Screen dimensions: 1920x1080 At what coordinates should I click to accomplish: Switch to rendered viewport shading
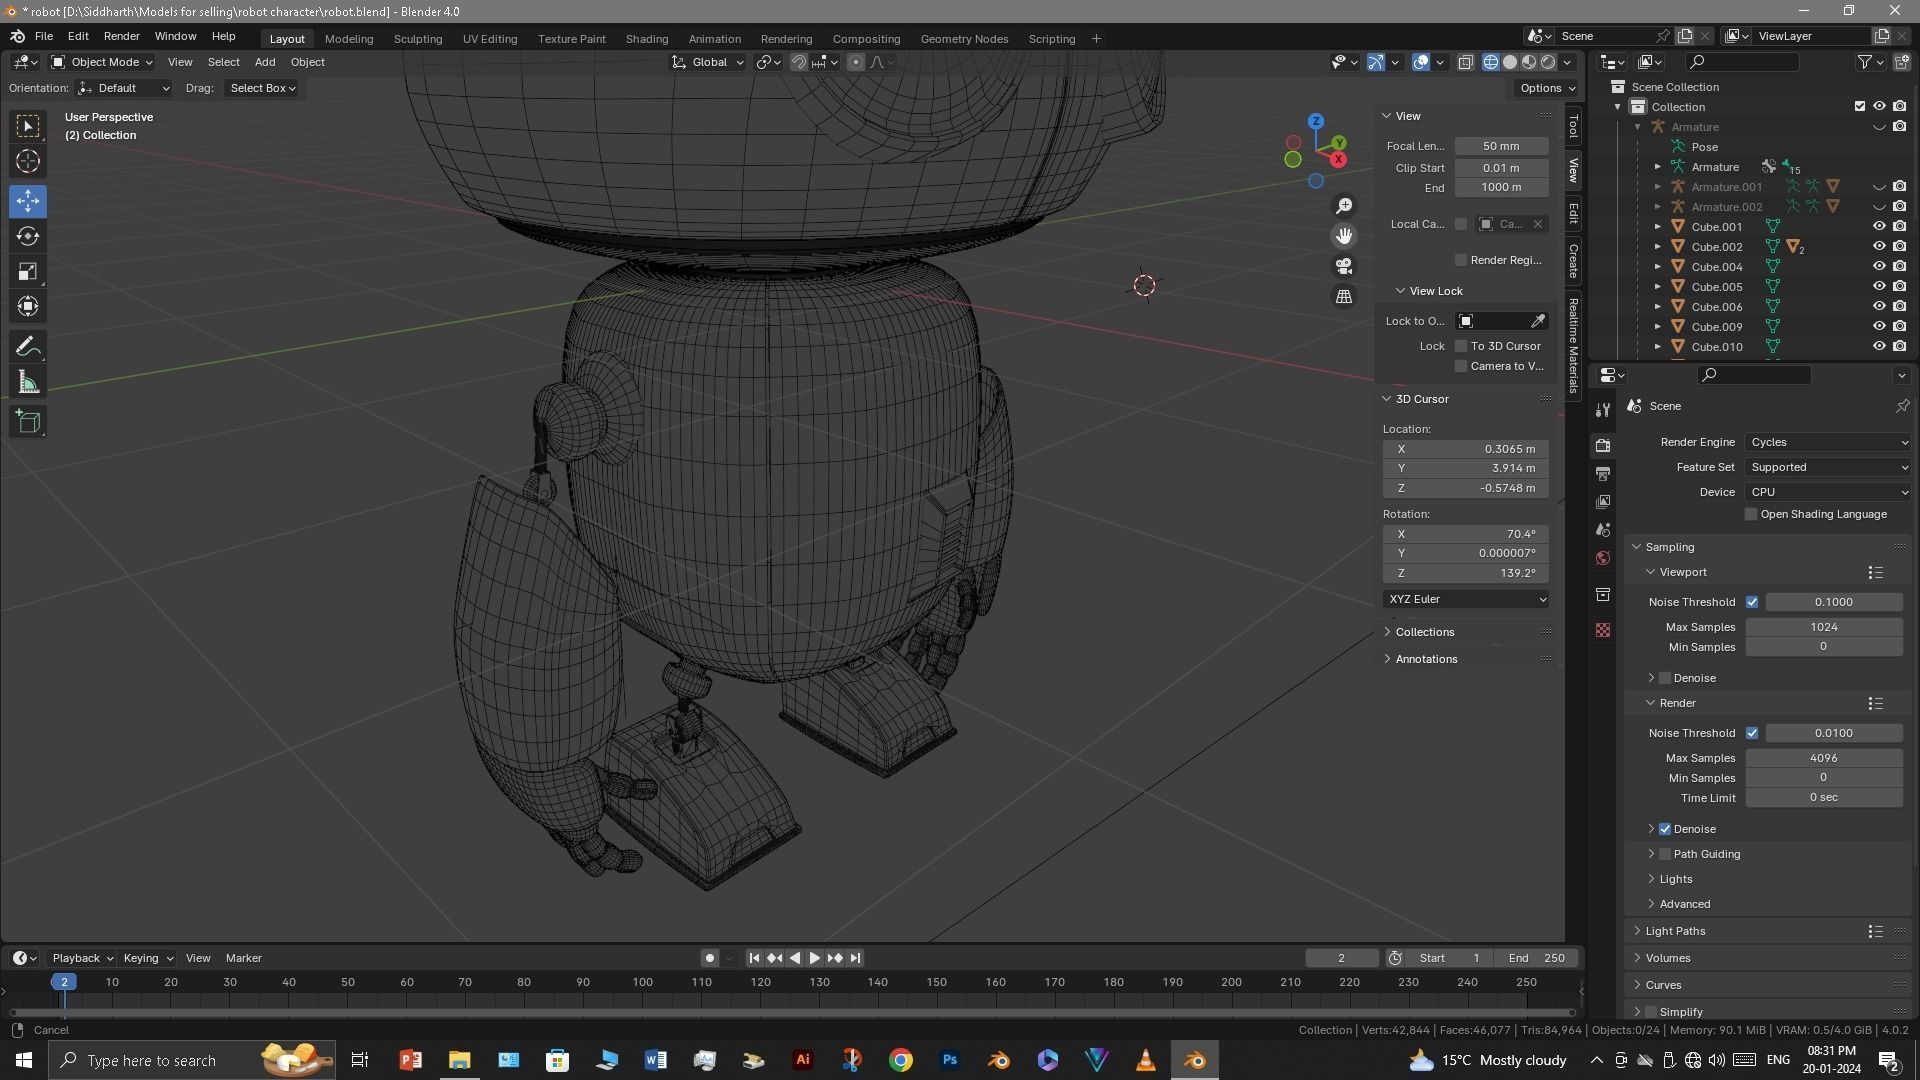click(x=1548, y=62)
